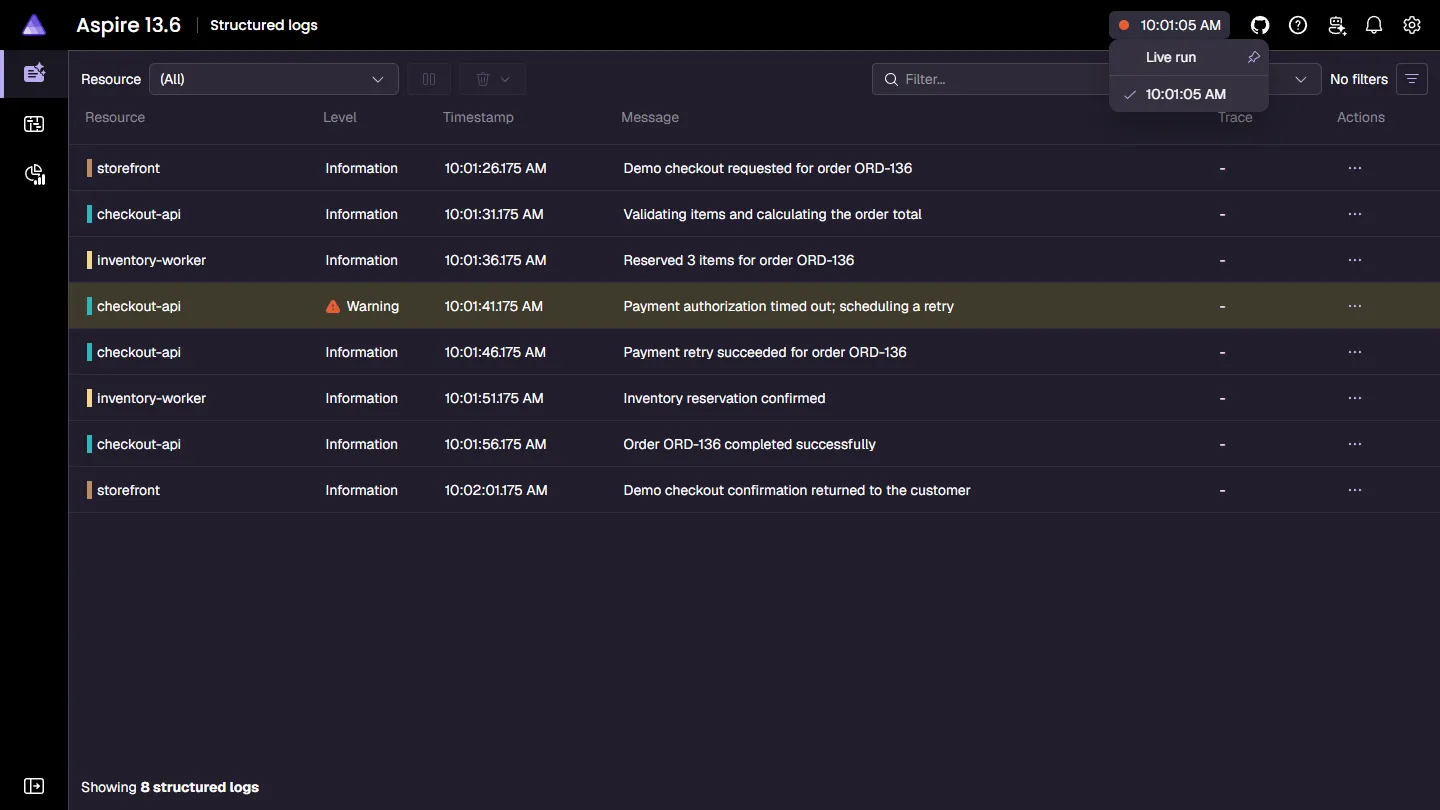Click the Showing 8 structured logs status
Image resolution: width=1440 pixels, height=810 pixels.
[170, 787]
